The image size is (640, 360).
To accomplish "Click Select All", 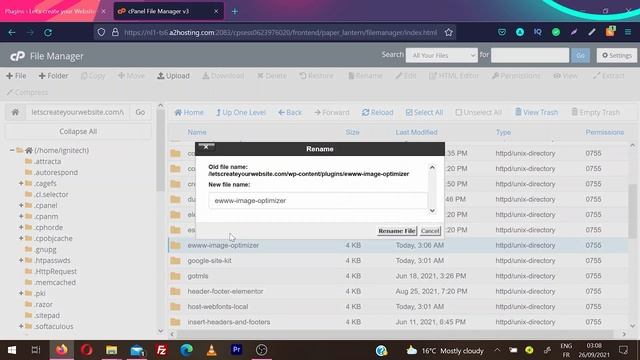I will (424, 112).
